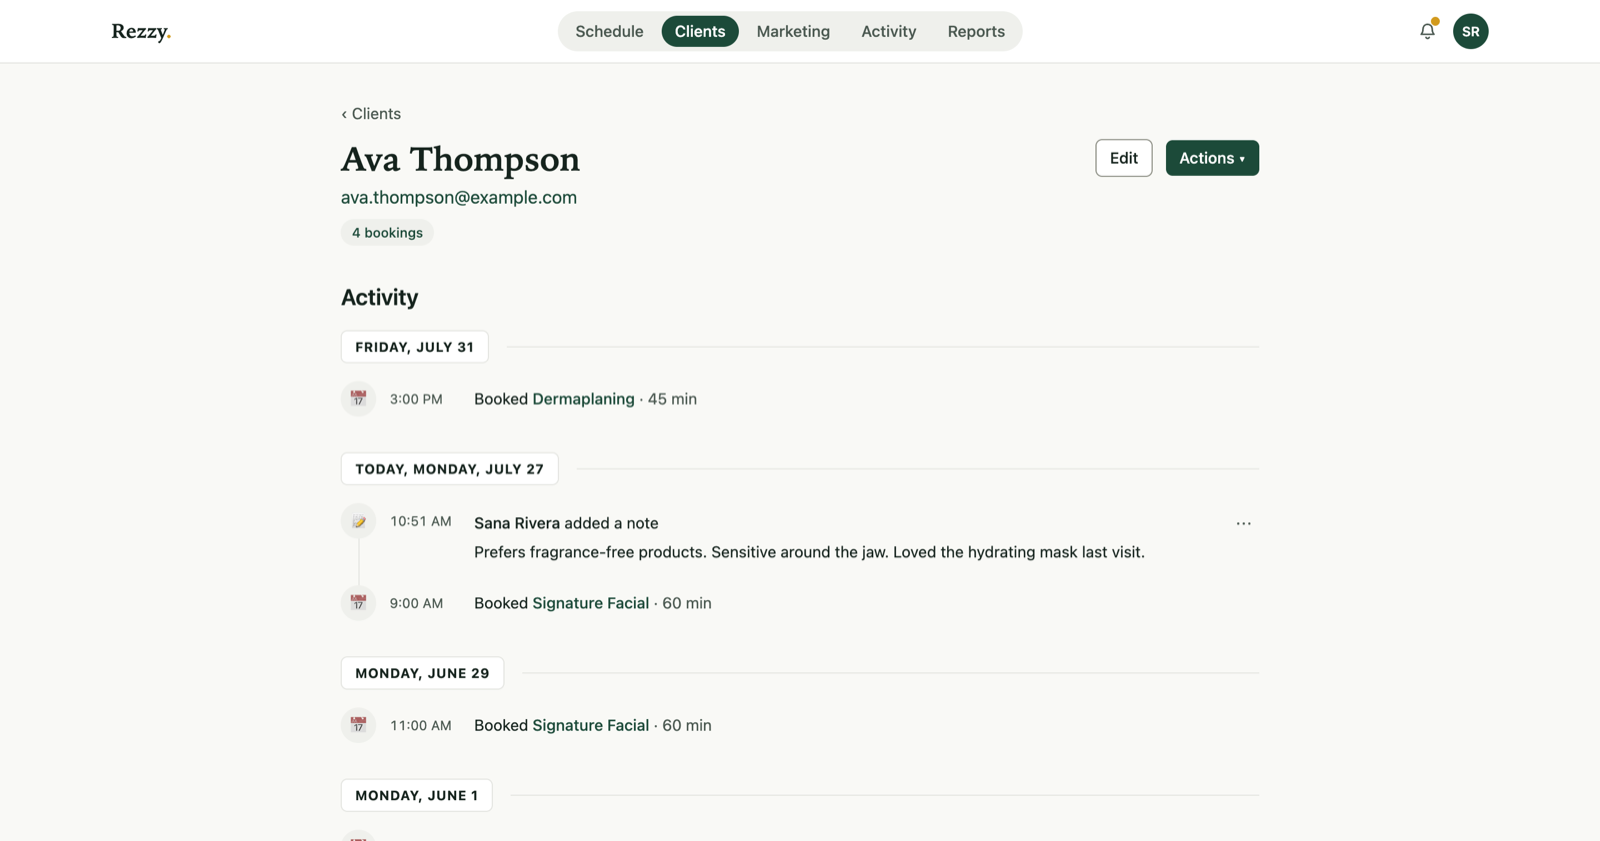Screen dimensions: 1600x841
Task: Select the Clients tab
Action: coord(700,31)
